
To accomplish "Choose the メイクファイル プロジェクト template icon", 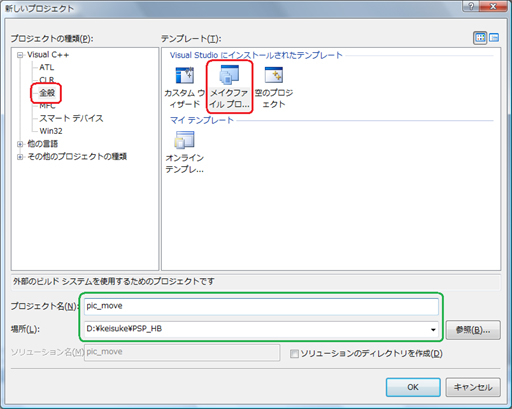I will pos(229,75).
